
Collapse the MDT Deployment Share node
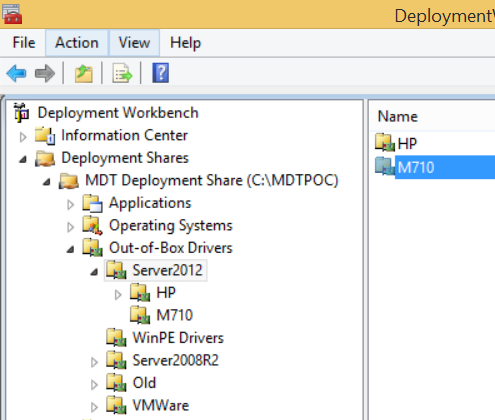click(47, 182)
